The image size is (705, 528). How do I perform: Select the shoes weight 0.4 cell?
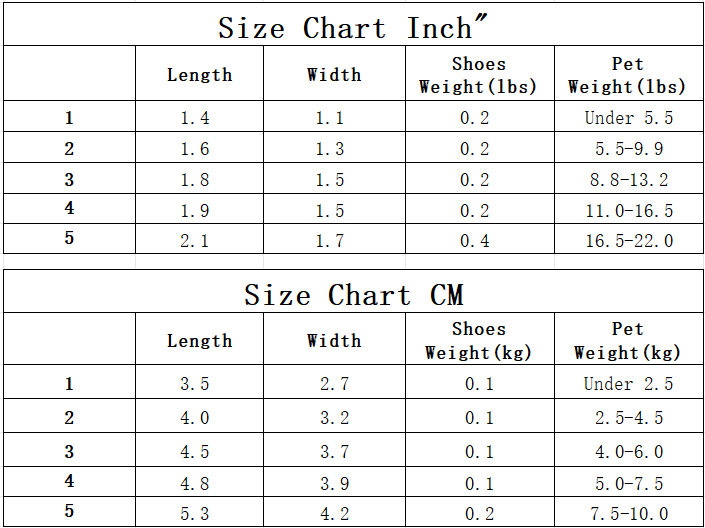[474, 241]
